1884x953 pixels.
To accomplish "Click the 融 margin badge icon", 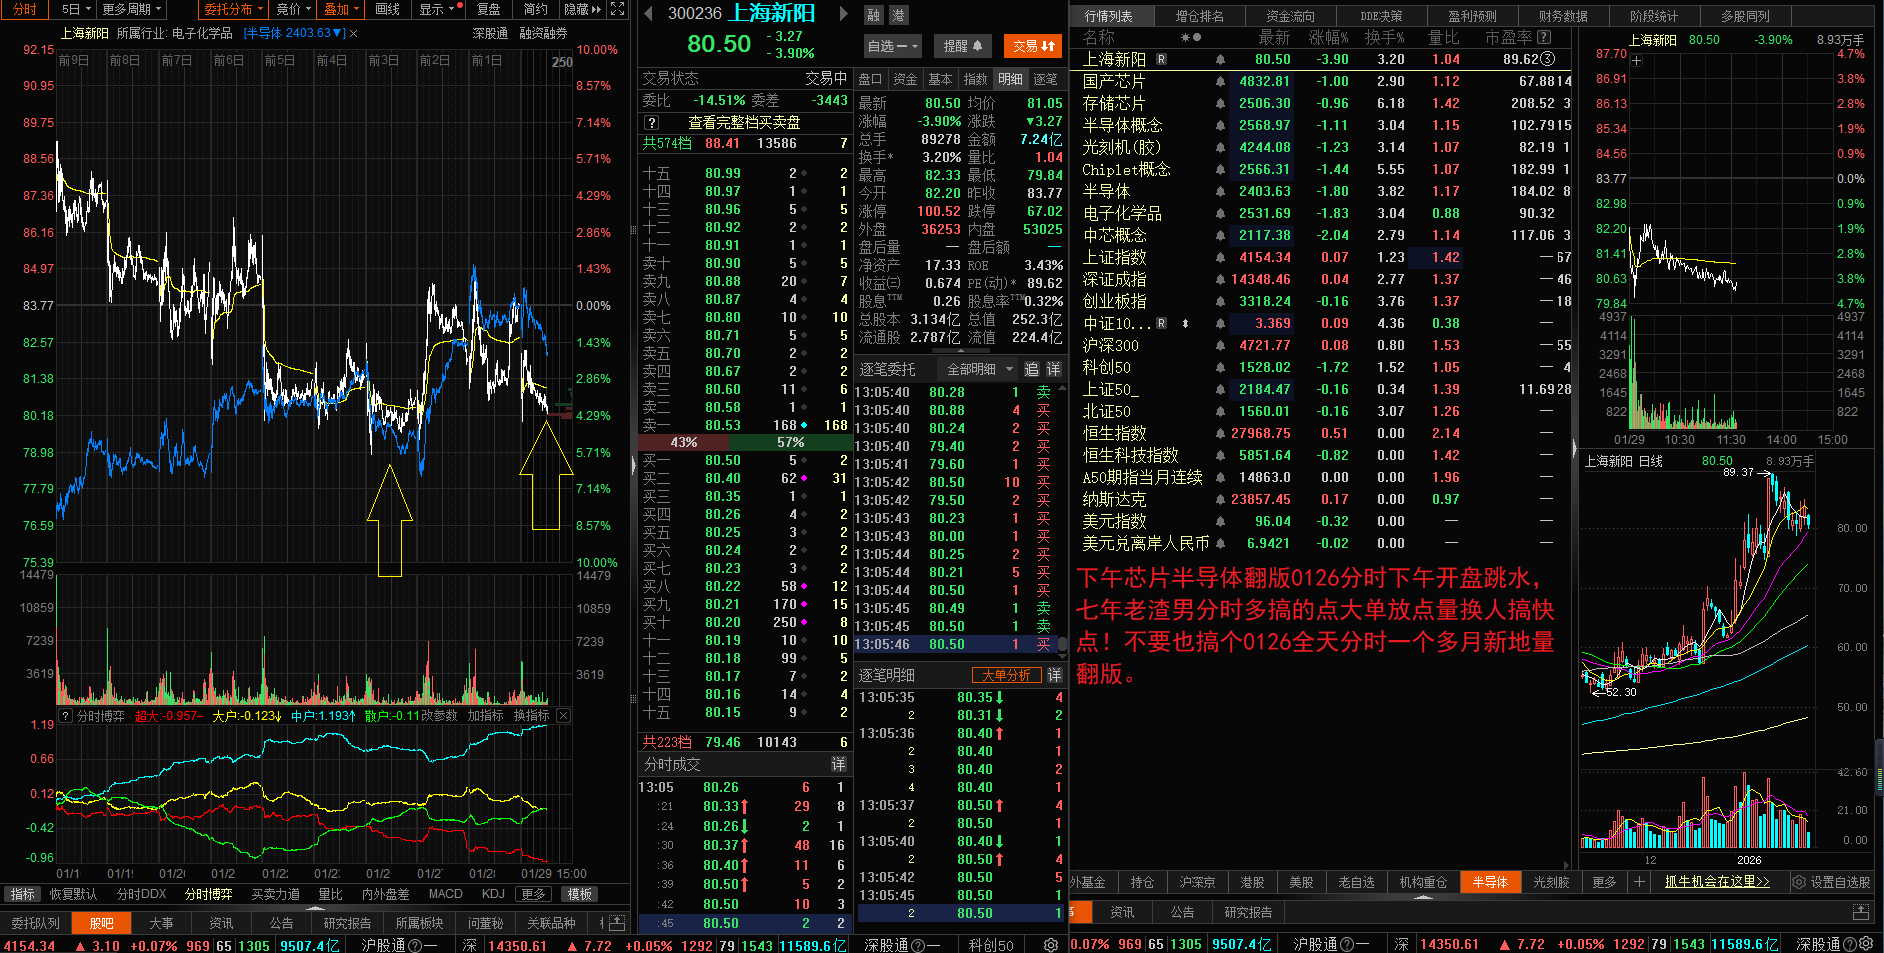I will pos(874,15).
